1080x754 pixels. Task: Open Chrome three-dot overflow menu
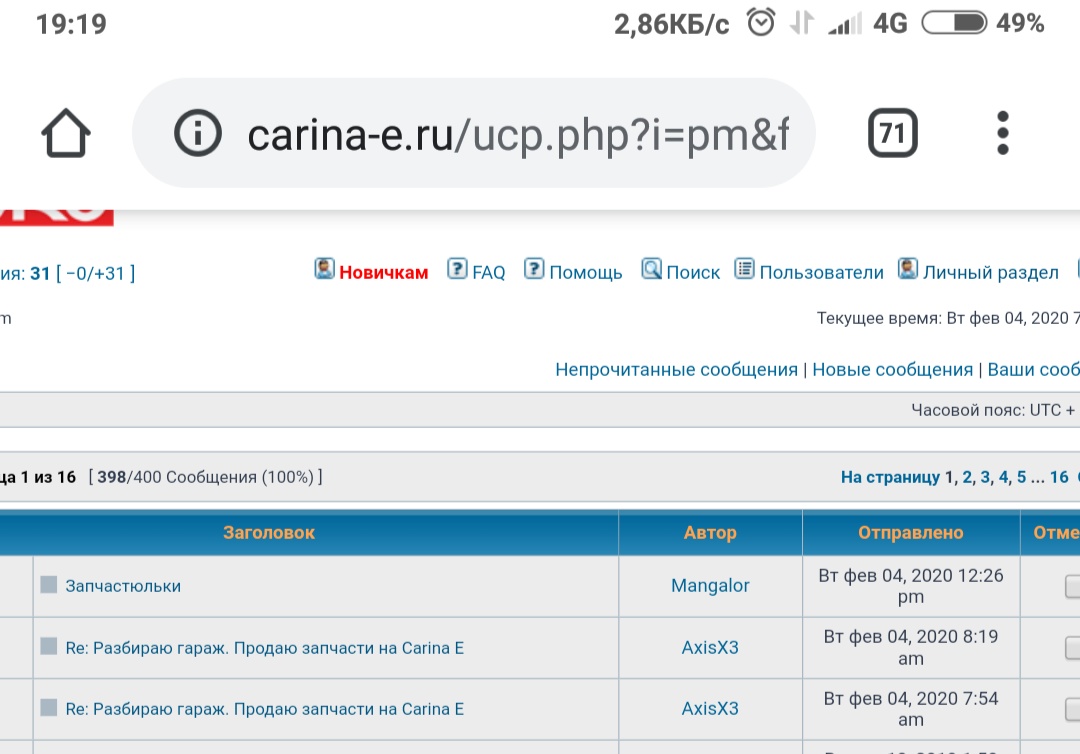point(1003,133)
